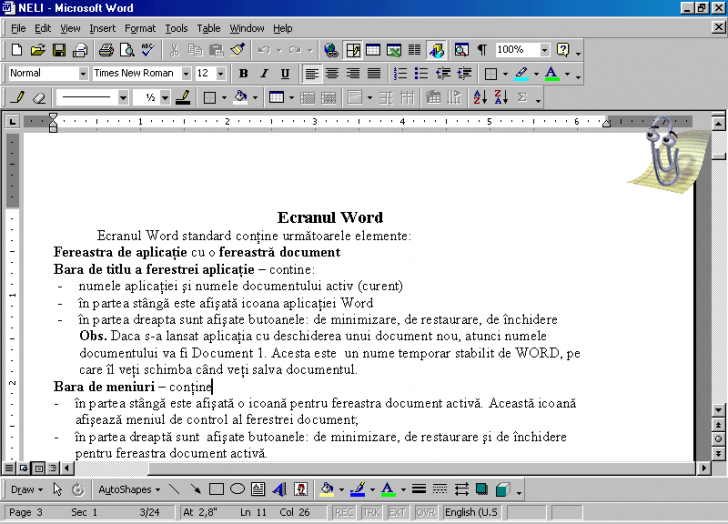Viewport: 728px width, 524px height.
Task: Open the Insert menu
Action: 102,28
